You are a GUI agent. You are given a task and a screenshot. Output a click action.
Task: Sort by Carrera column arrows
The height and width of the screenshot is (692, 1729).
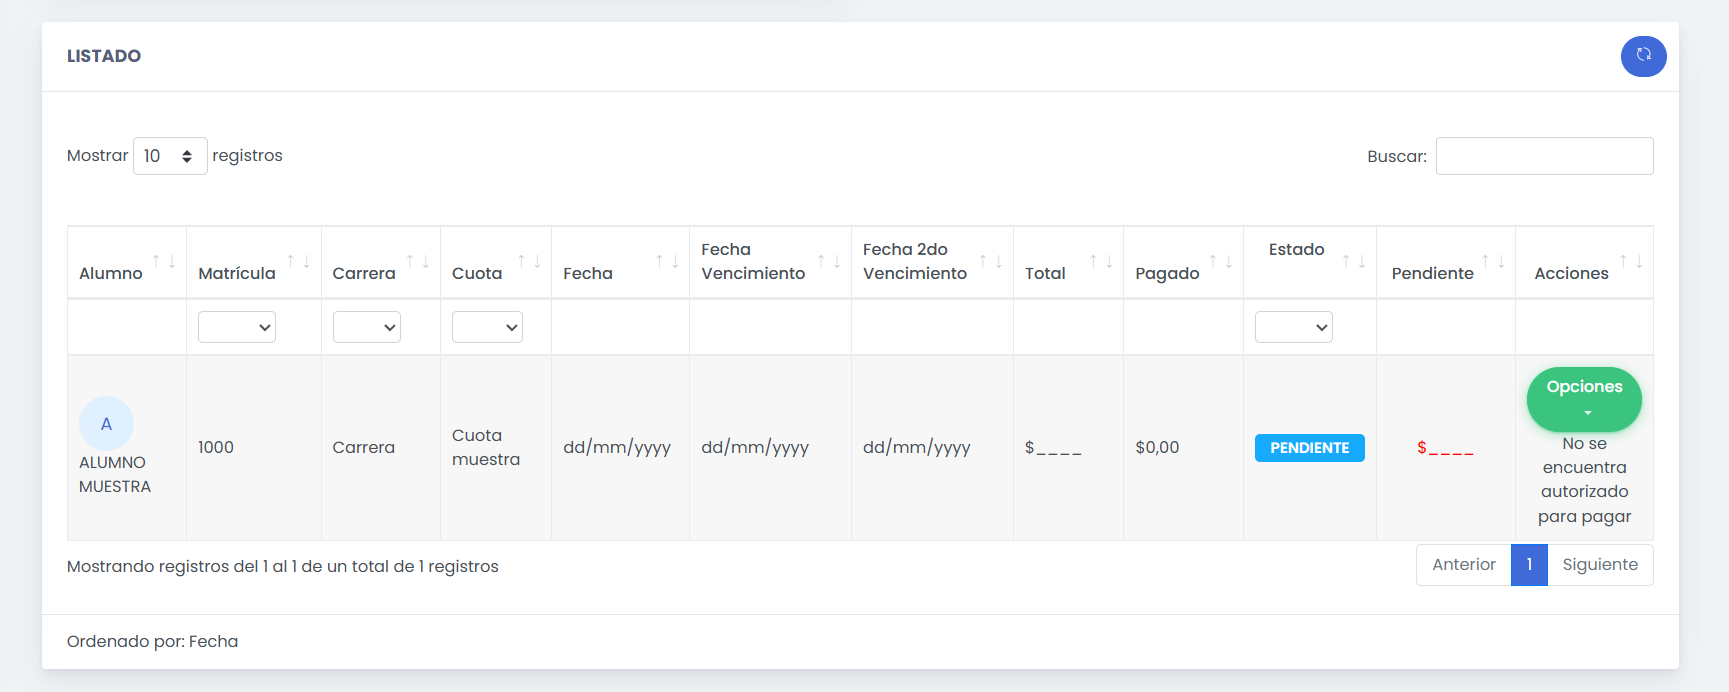coord(418,262)
